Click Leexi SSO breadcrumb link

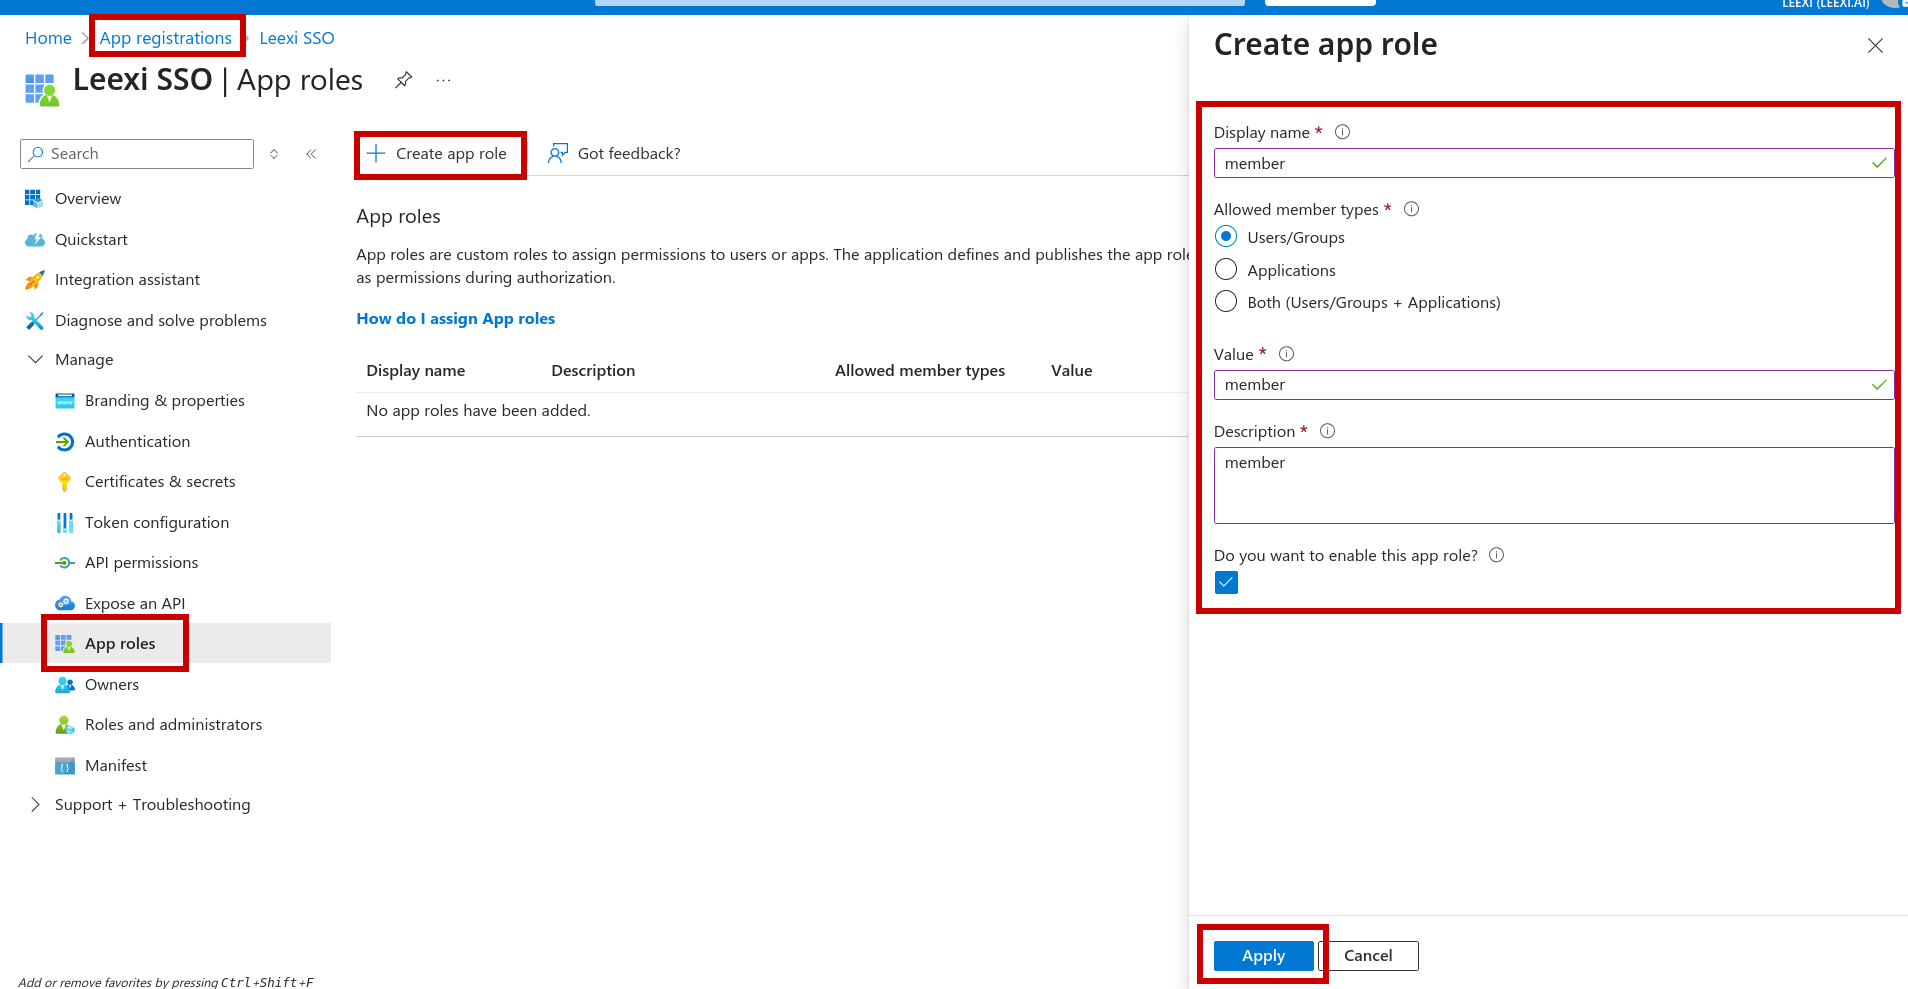pyautogui.click(x=297, y=38)
